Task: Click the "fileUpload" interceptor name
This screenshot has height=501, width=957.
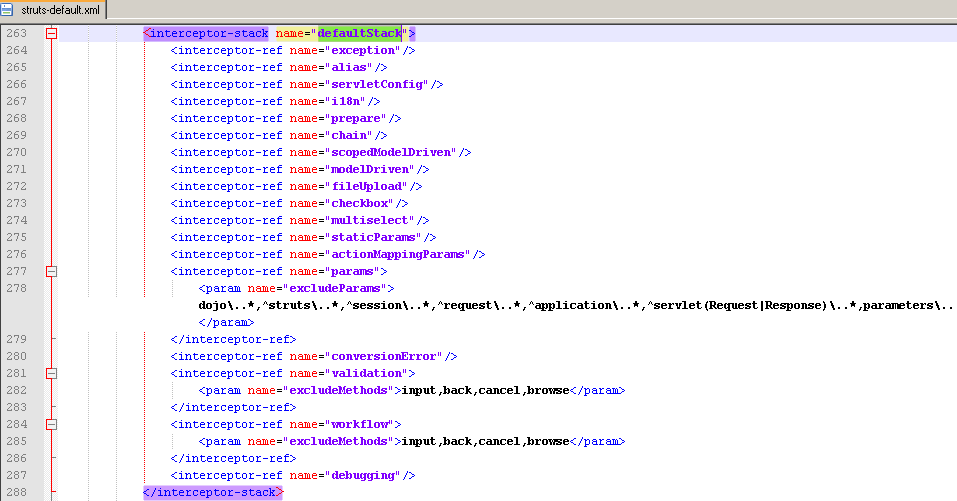Action: [x=367, y=186]
